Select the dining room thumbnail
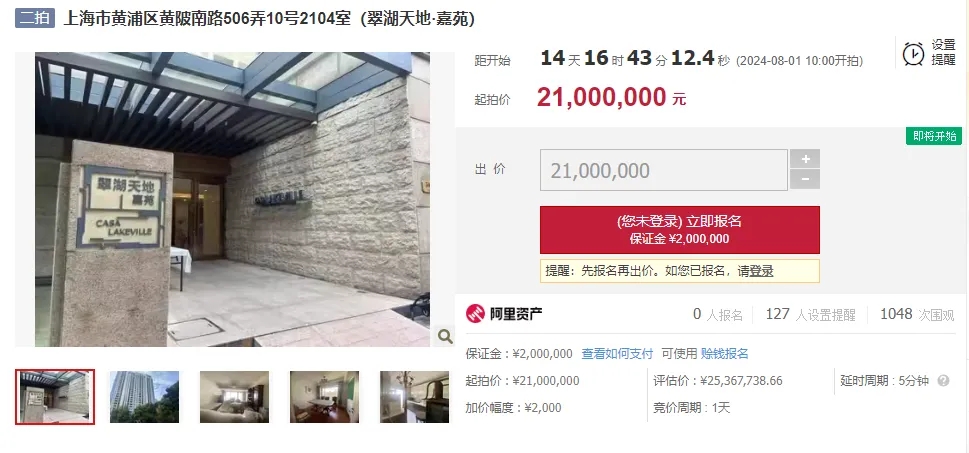Viewport: 969px width, 453px height. pos(324,397)
